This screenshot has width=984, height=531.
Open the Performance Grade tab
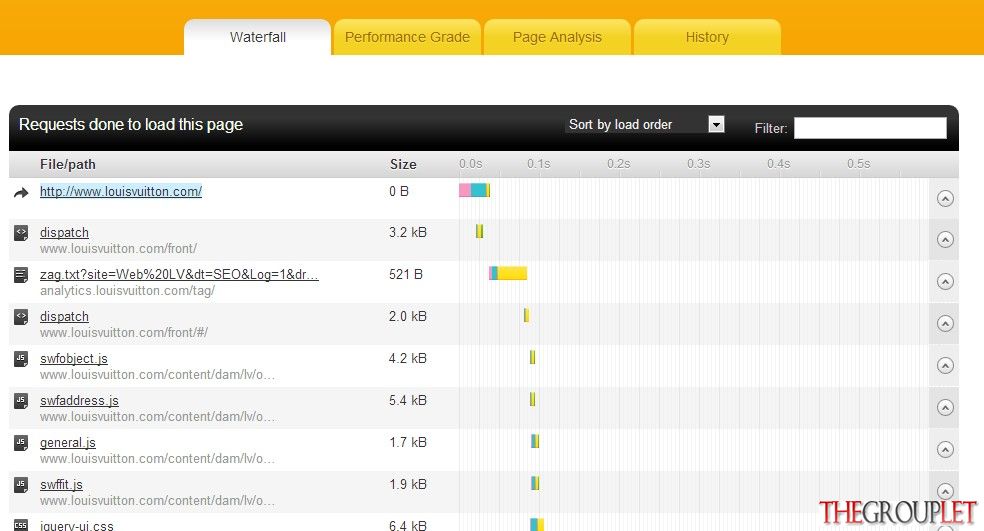pyautogui.click(x=407, y=37)
